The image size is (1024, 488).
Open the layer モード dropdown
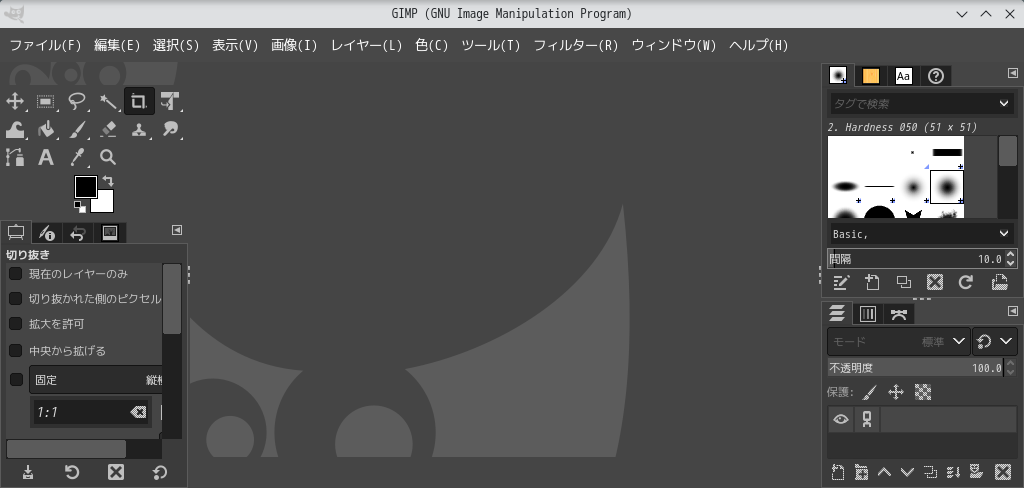point(899,341)
